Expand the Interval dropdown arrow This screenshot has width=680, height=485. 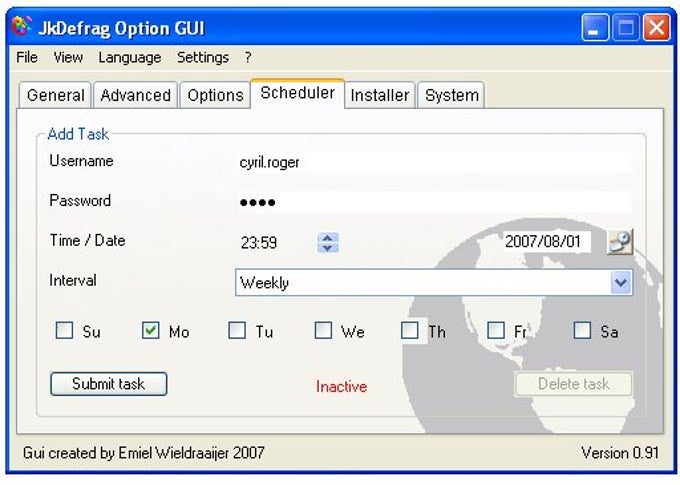point(621,282)
